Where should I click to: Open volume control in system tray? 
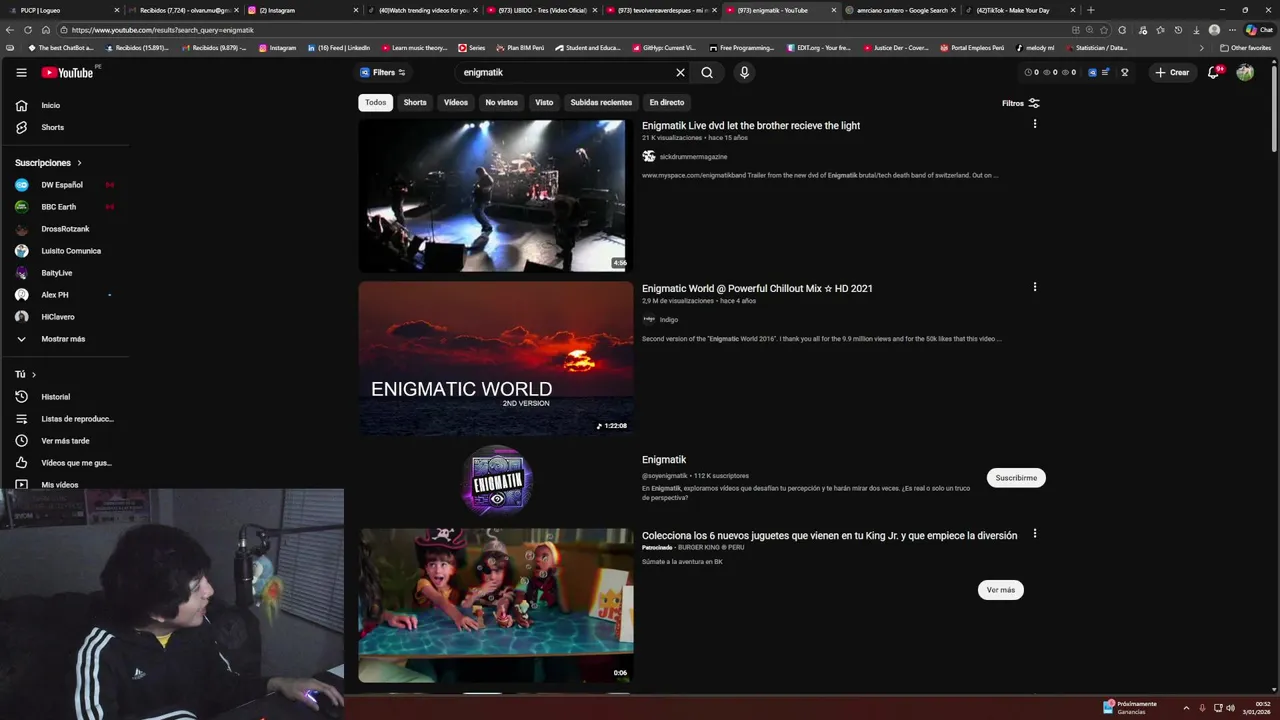pyautogui.click(x=1230, y=708)
